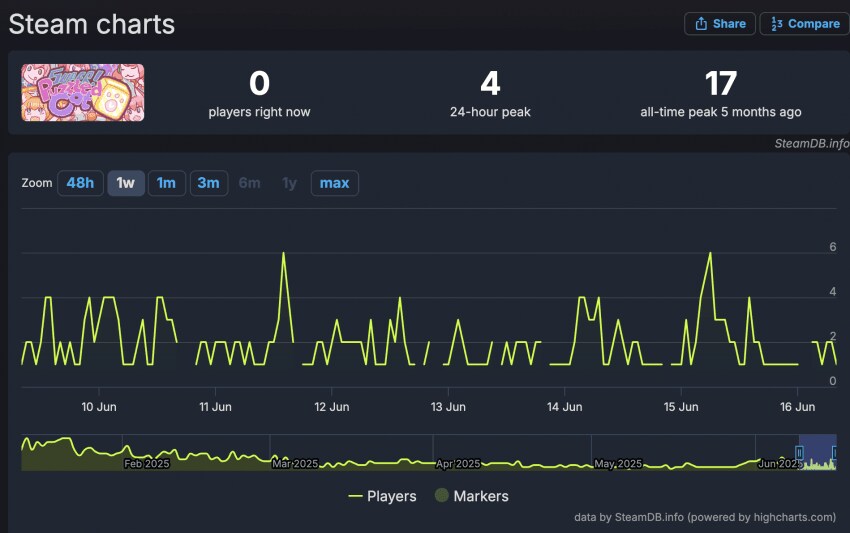Screen dimensions: 850x533
Task: Open the Compare button
Action: pyautogui.click(x=806, y=24)
